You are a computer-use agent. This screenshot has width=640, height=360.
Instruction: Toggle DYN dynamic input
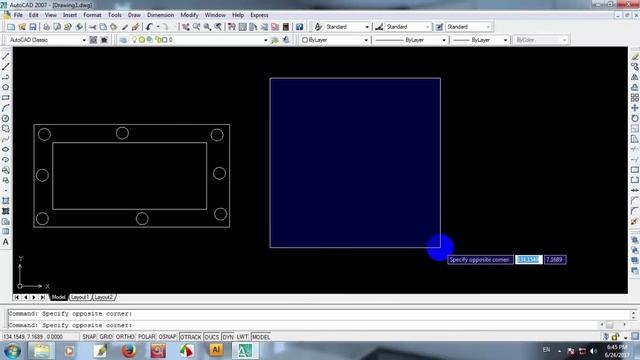(228, 337)
